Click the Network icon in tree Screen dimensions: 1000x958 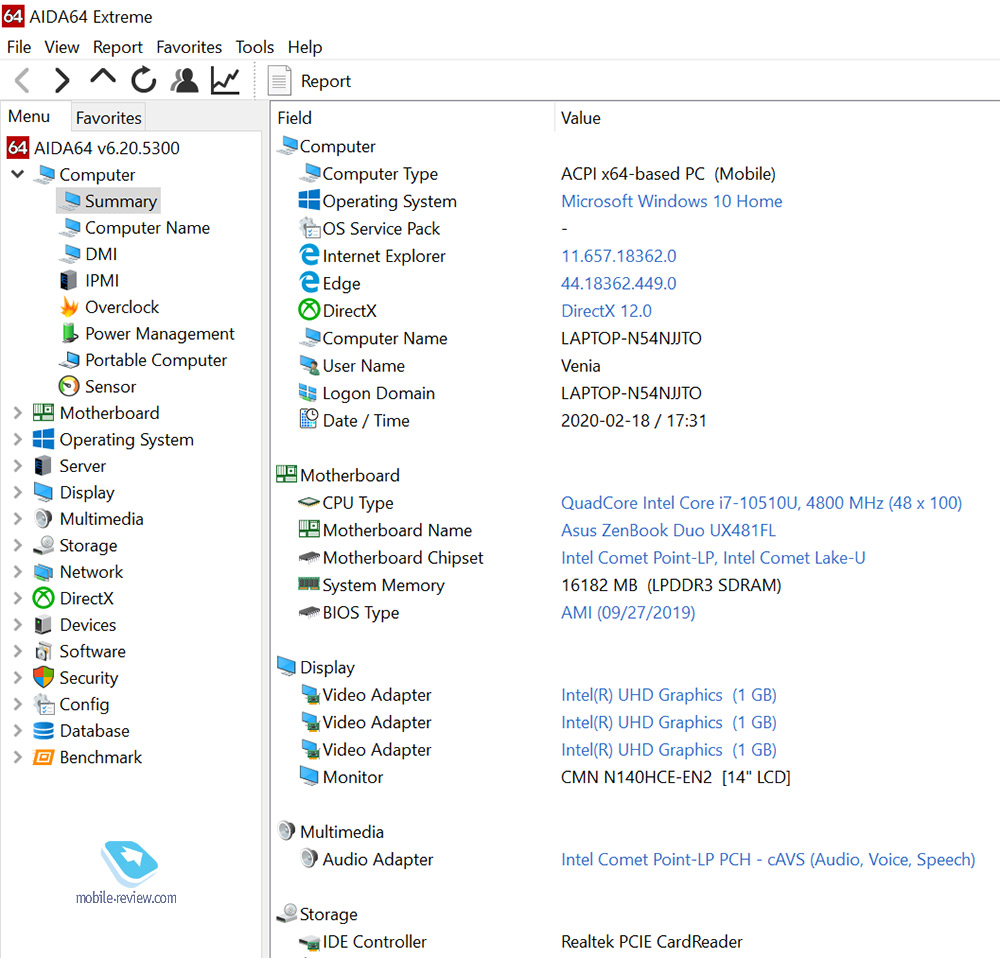click(43, 572)
